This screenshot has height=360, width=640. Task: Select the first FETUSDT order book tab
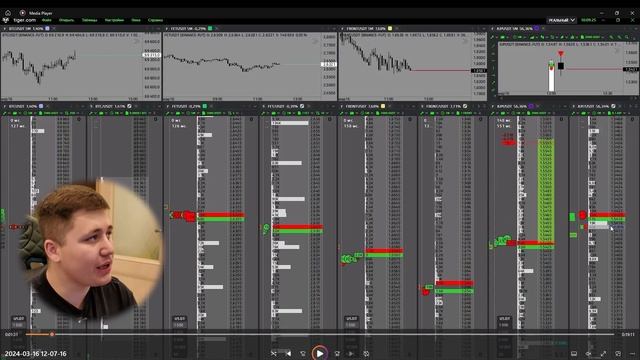[186, 106]
